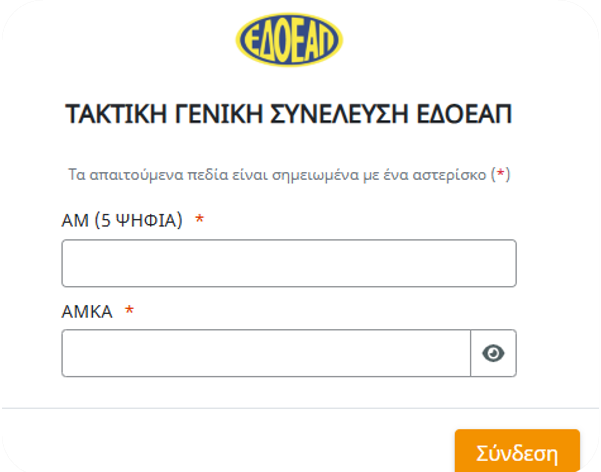Focus the five-digit member number text box
601x472 pixels.
pyautogui.click(x=289, y=263)
